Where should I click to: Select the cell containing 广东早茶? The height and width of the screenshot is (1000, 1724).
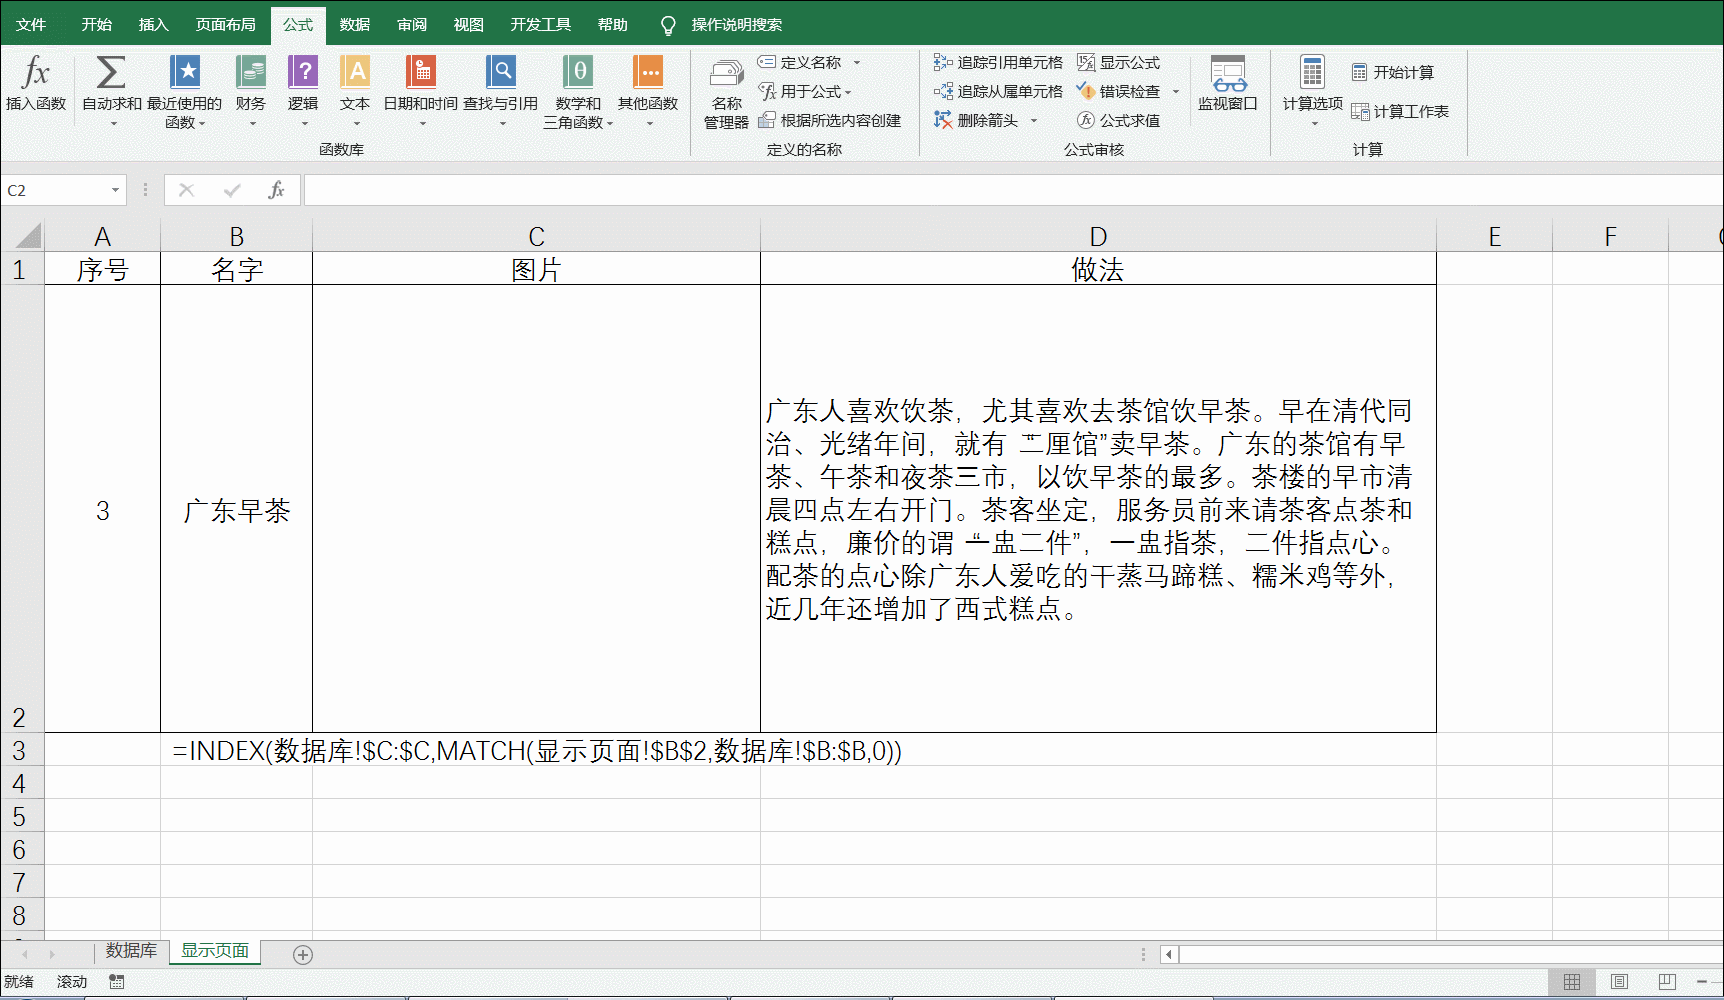[236, 509]
